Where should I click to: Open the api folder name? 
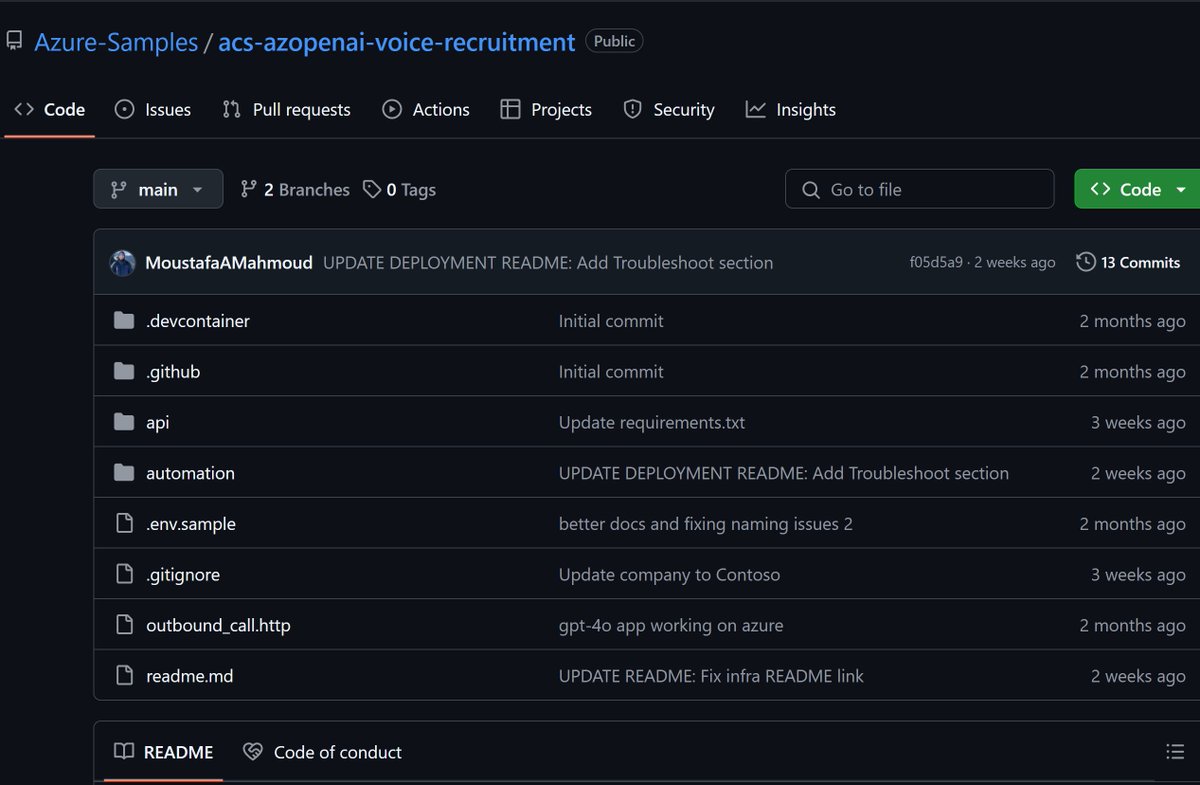tap(158, 422)
